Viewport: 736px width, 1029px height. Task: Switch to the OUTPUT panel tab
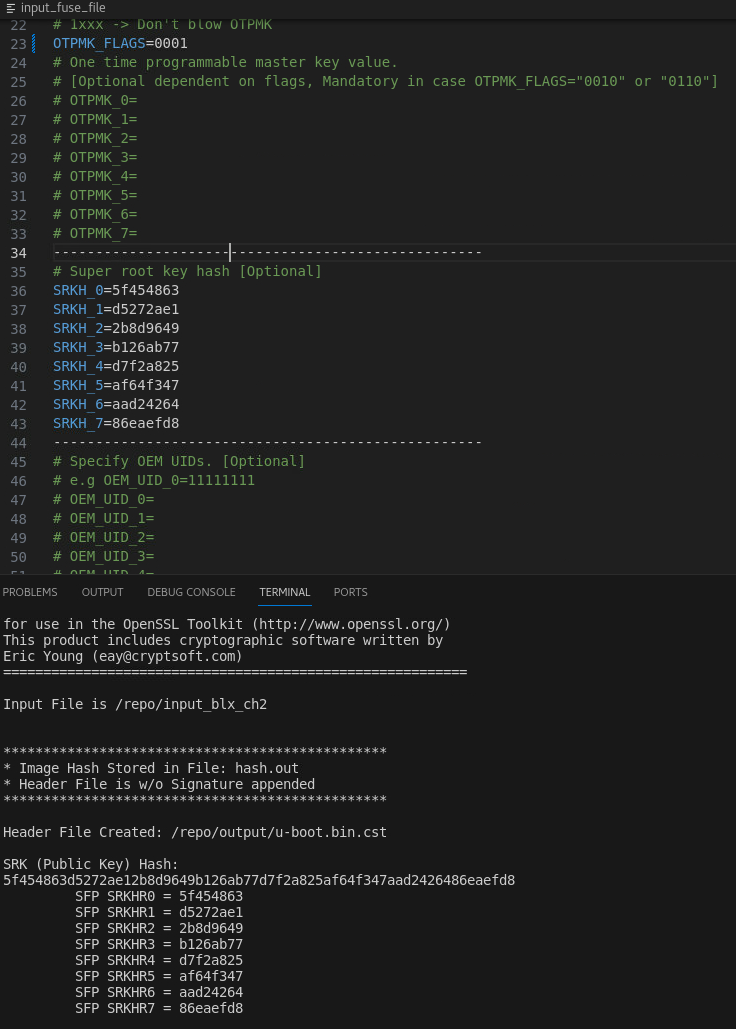[x=102, y=592]
